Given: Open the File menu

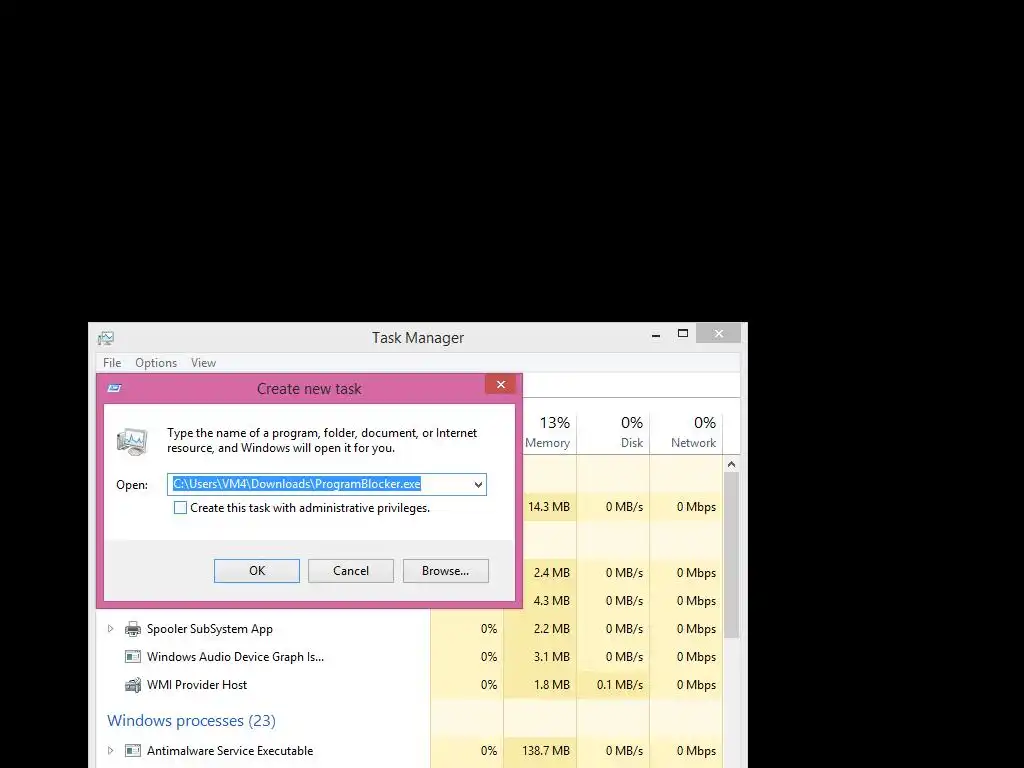Looking at the screenshot, I should tap(112, 362).
